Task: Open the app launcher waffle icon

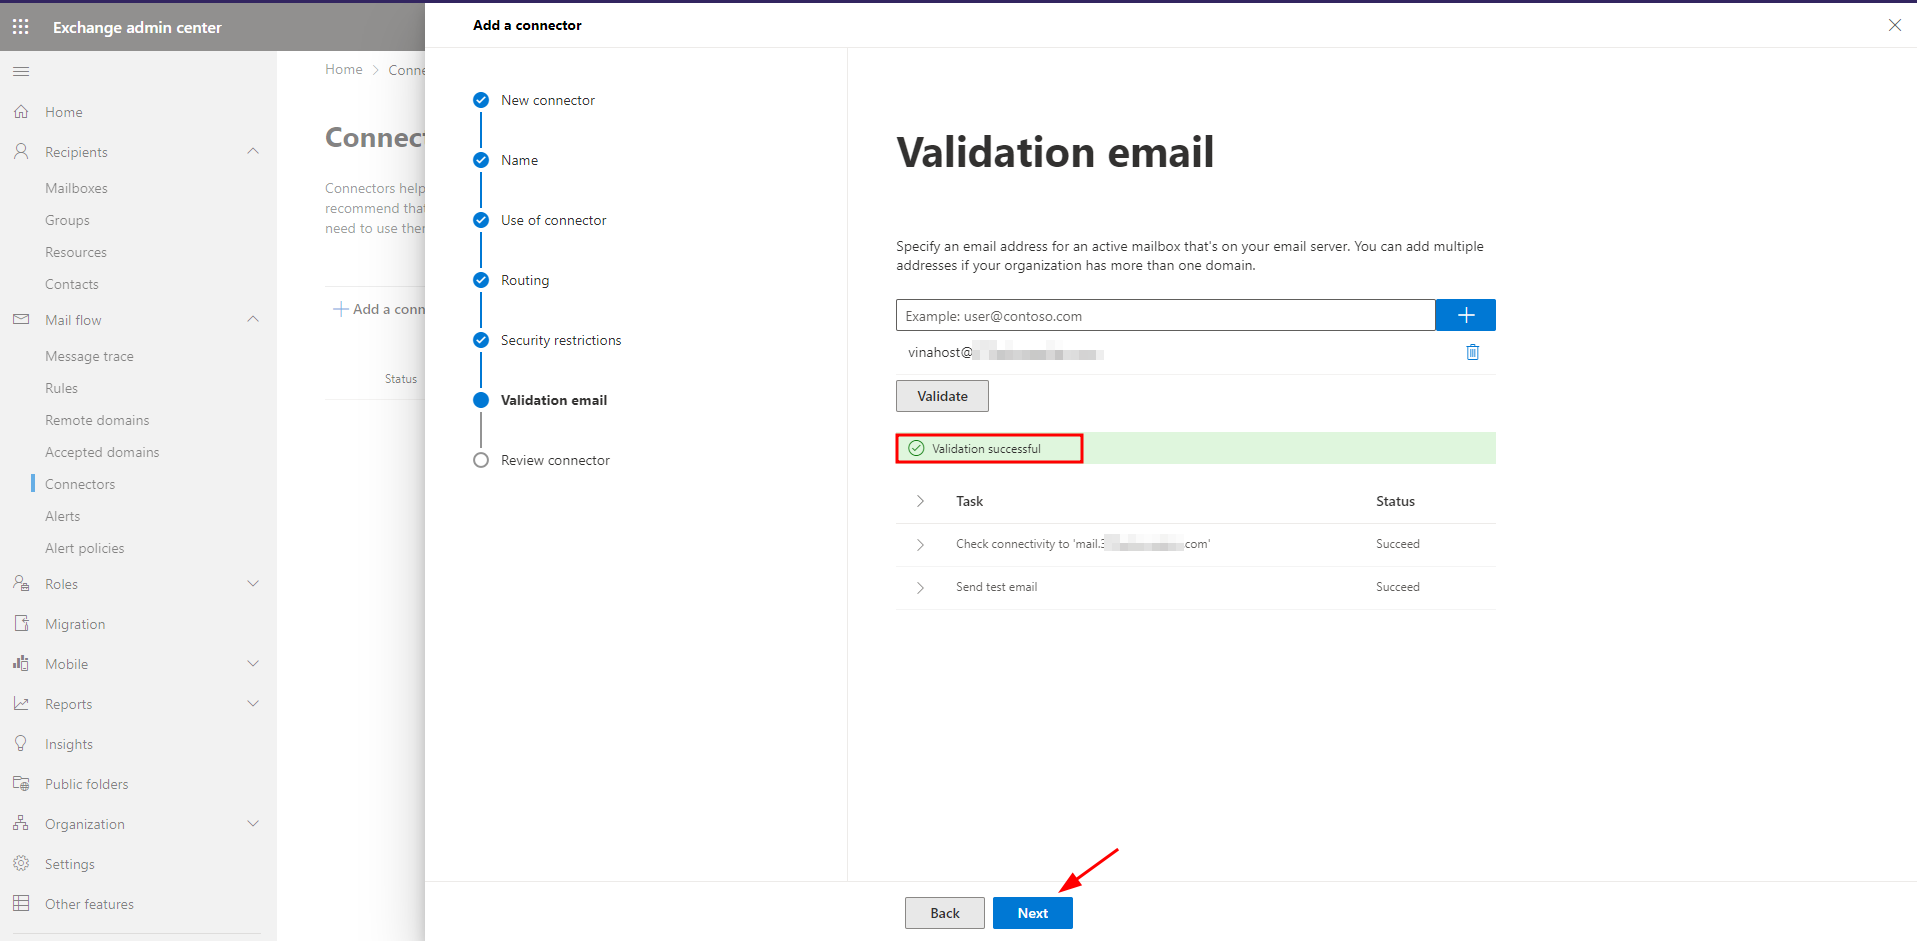Action: [x=21, y=27]
